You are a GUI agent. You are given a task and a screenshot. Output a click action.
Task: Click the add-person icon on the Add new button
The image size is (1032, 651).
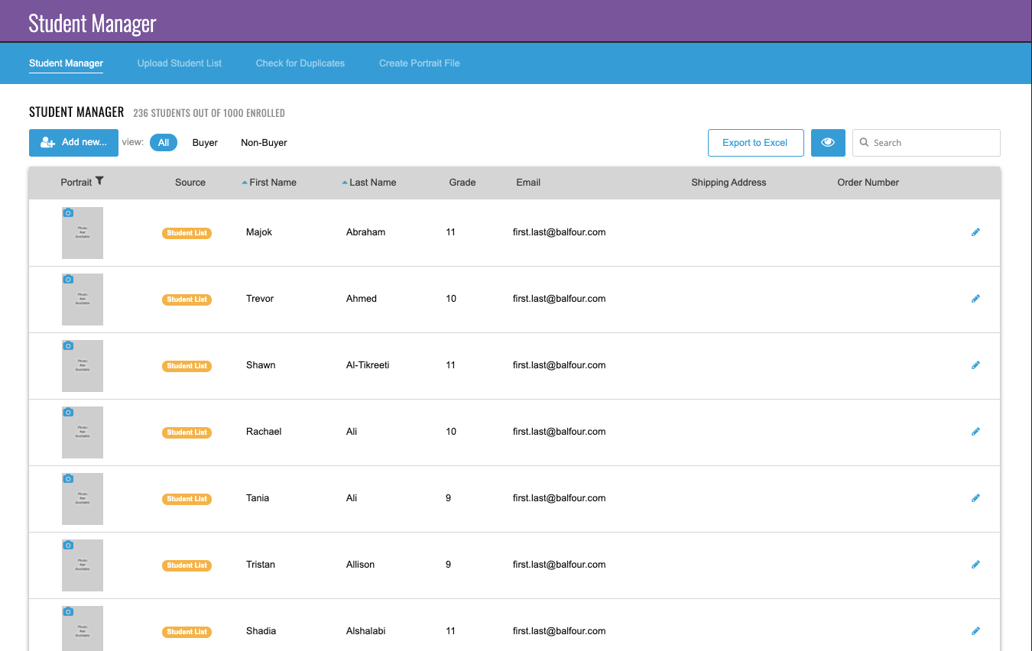(x=46, y=142)
